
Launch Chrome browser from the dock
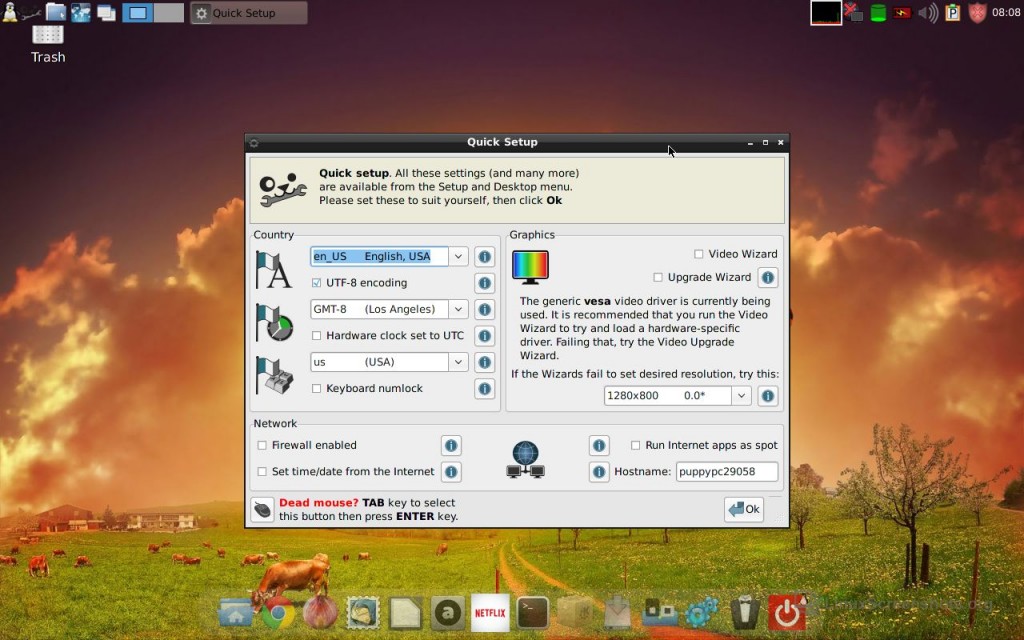277,613
